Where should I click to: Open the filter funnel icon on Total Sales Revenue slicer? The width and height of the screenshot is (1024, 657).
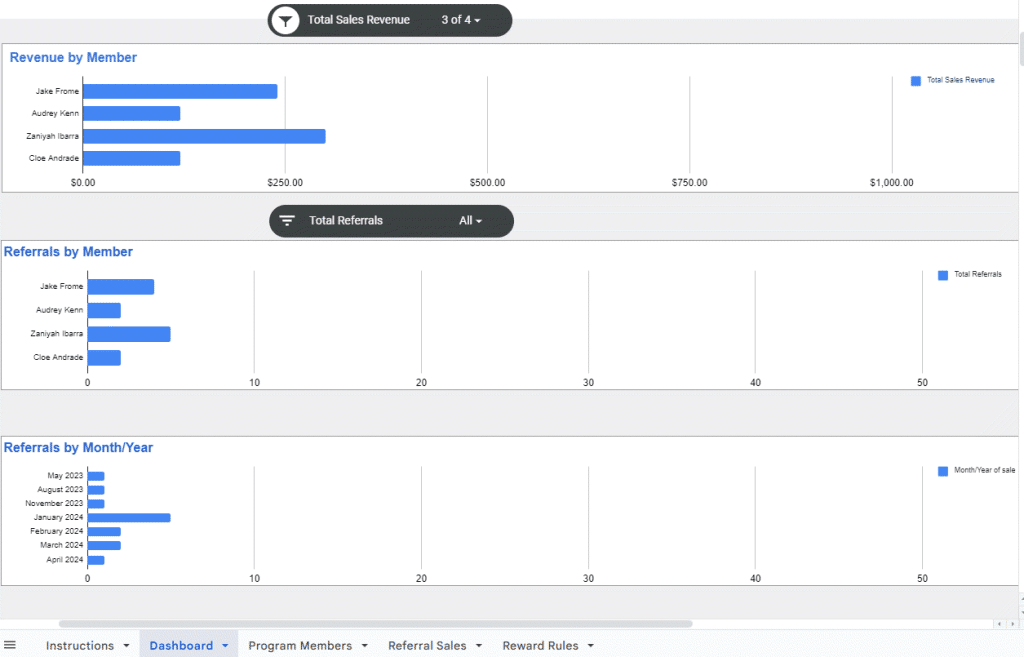click(x=285, y=19)
